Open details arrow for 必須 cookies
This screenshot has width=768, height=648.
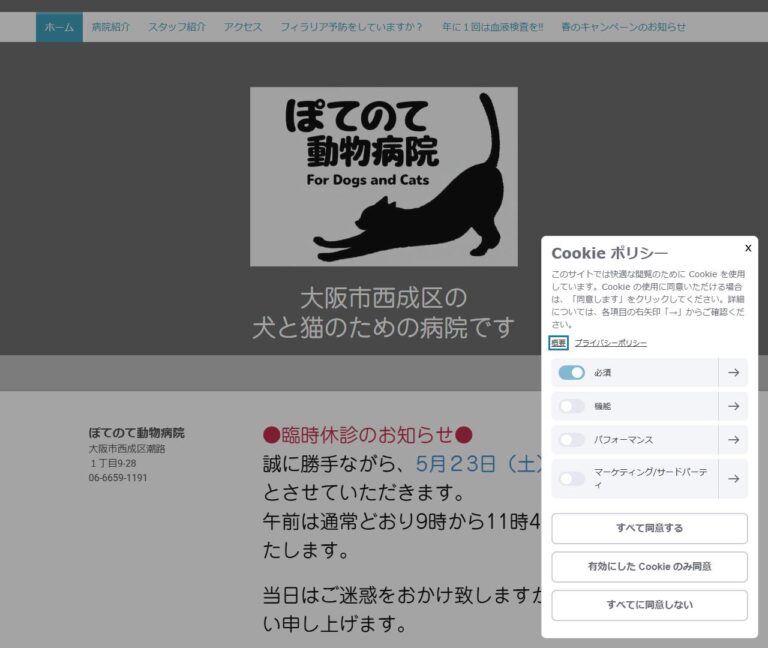pos(733,373)
